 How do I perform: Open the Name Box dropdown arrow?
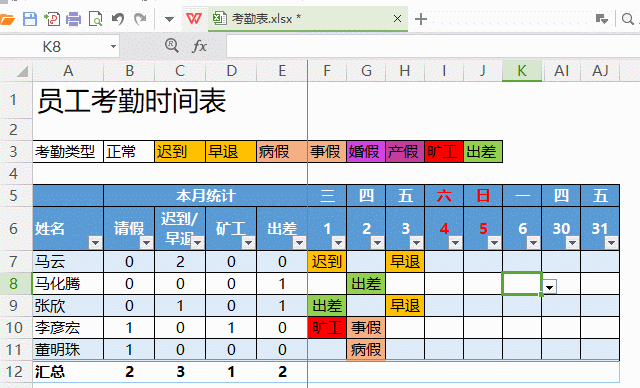113,47
